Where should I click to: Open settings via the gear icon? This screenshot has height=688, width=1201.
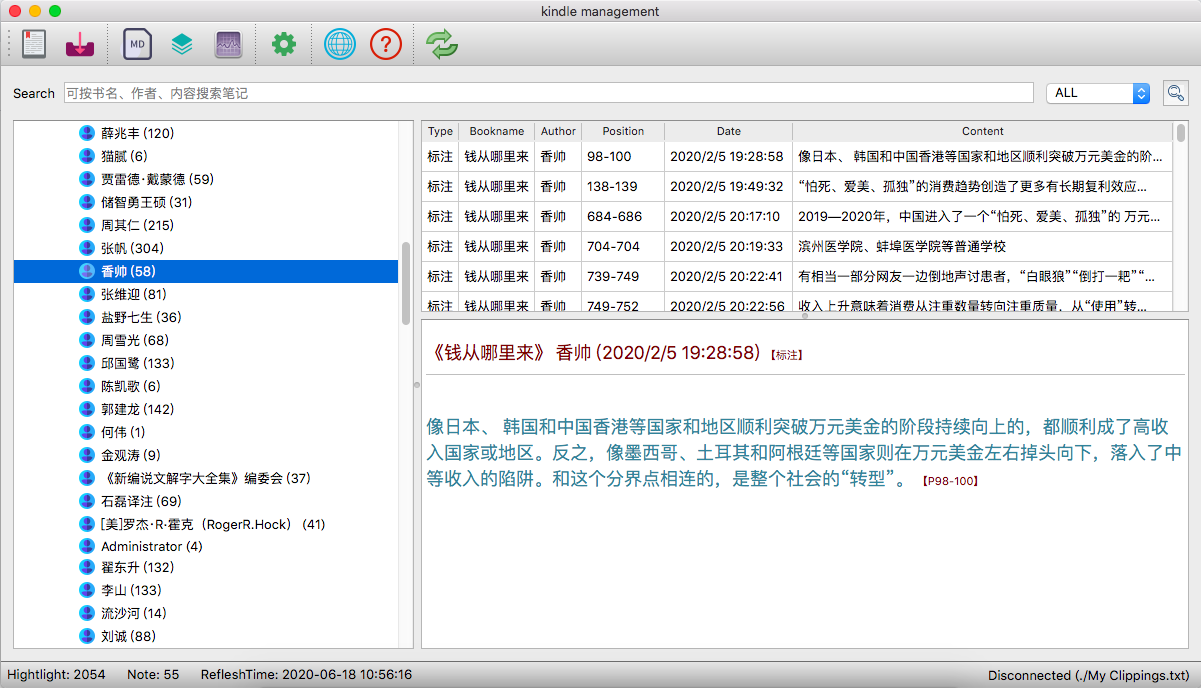[283, 44]
